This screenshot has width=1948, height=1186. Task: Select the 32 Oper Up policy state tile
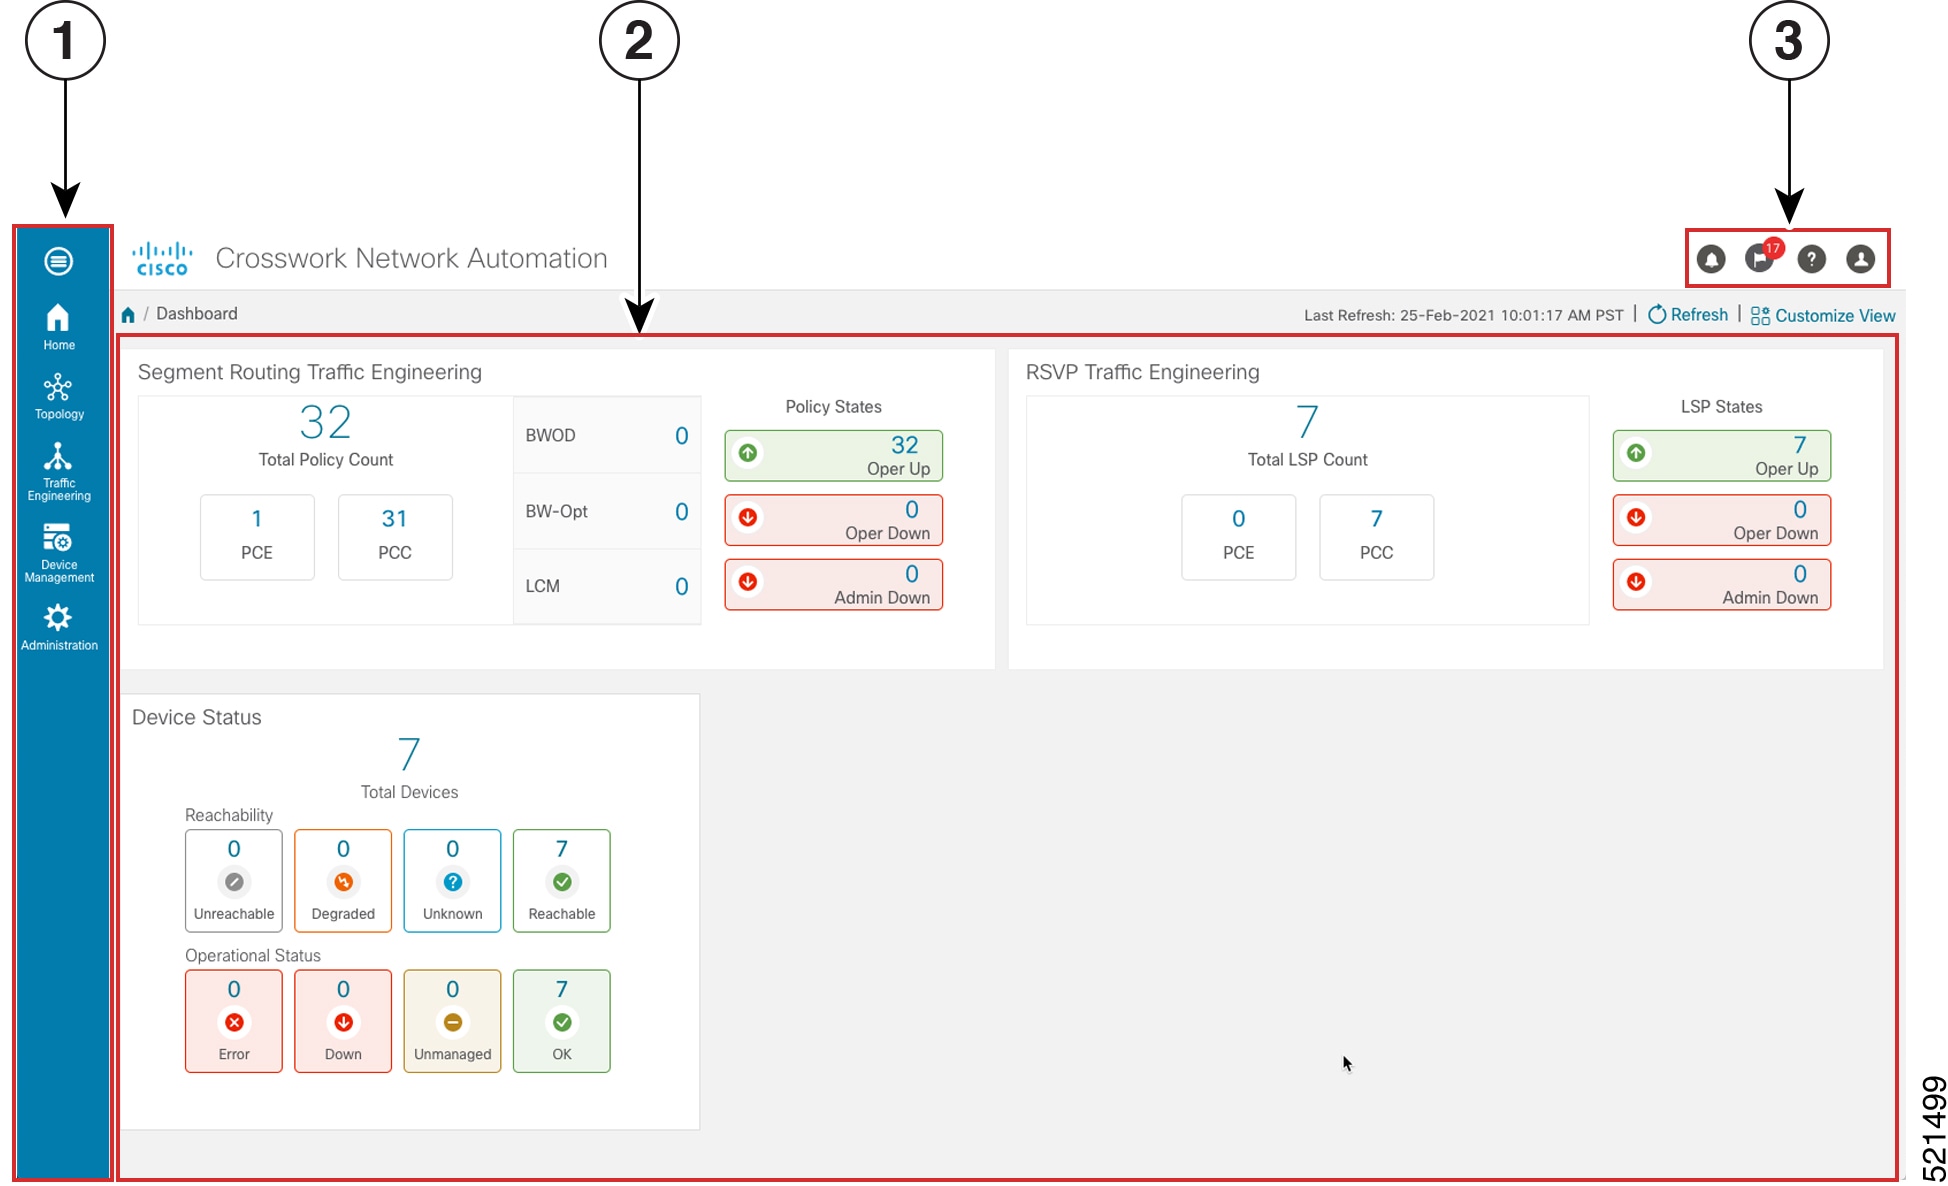833,455
